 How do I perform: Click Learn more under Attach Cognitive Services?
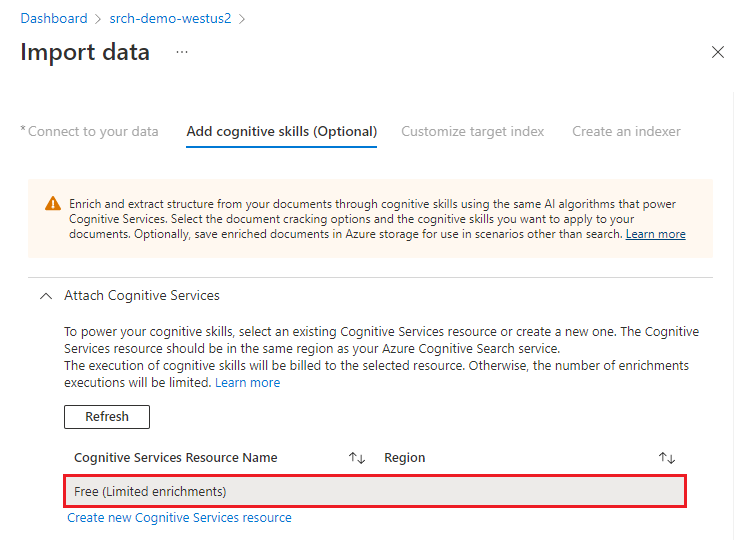(247, 383)
